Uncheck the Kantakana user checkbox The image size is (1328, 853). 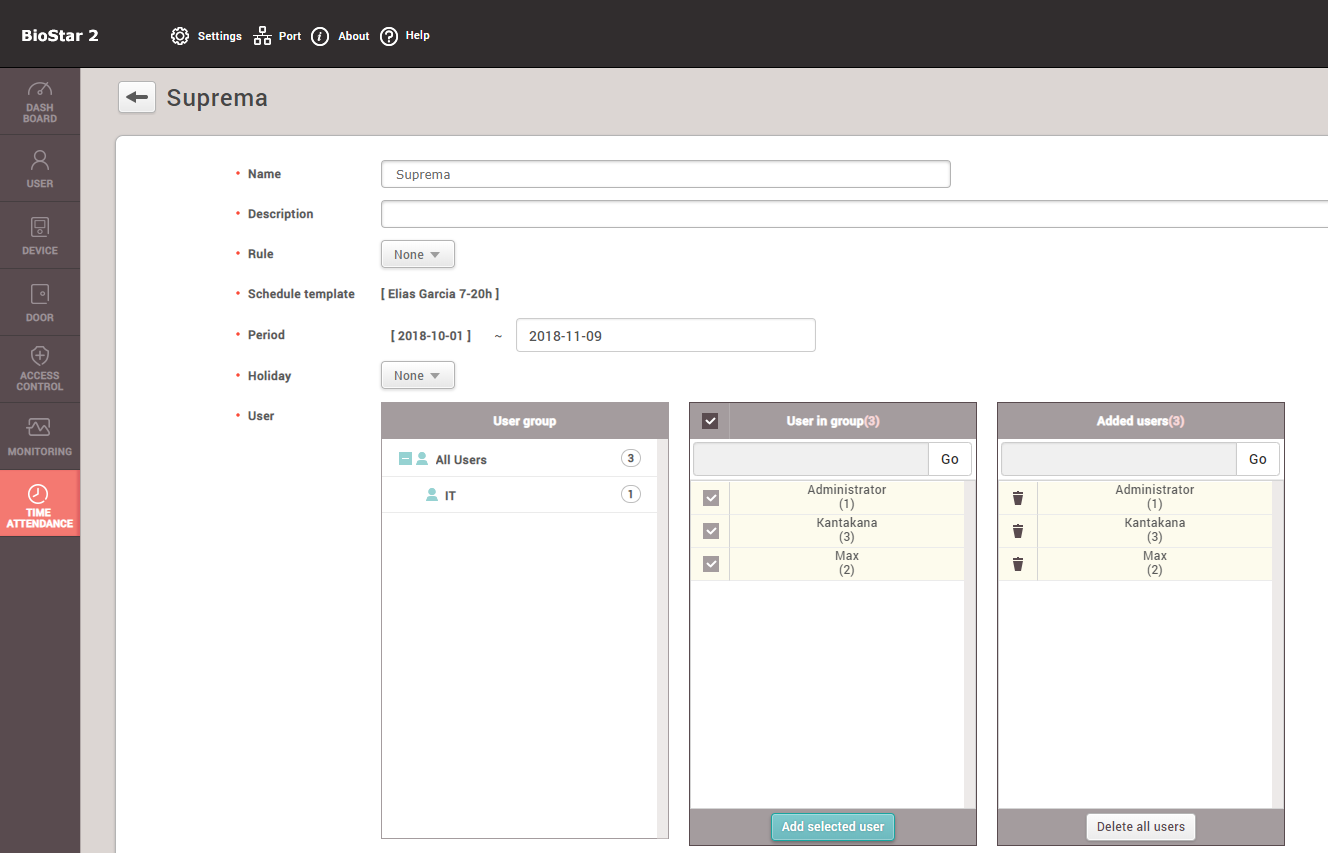711,531
